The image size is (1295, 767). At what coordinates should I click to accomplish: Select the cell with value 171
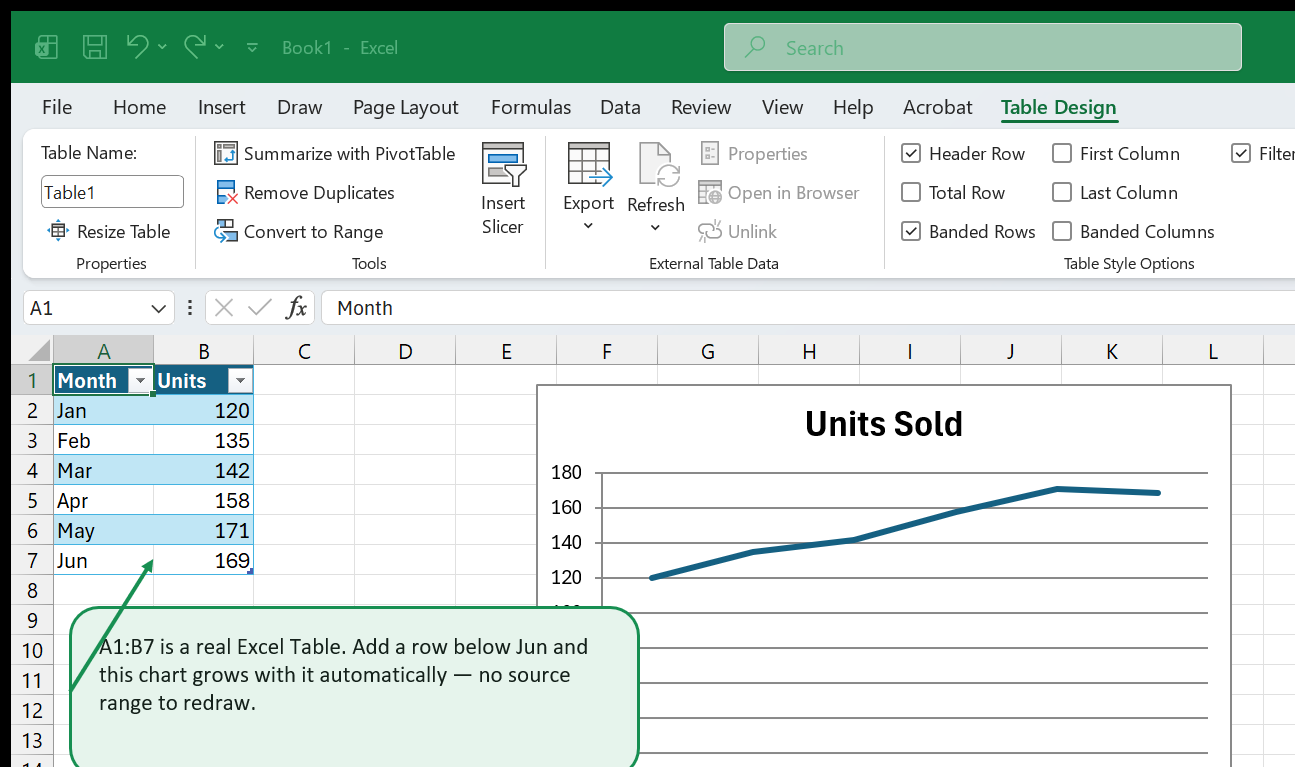pyautogui.click(x=203, y=530)
